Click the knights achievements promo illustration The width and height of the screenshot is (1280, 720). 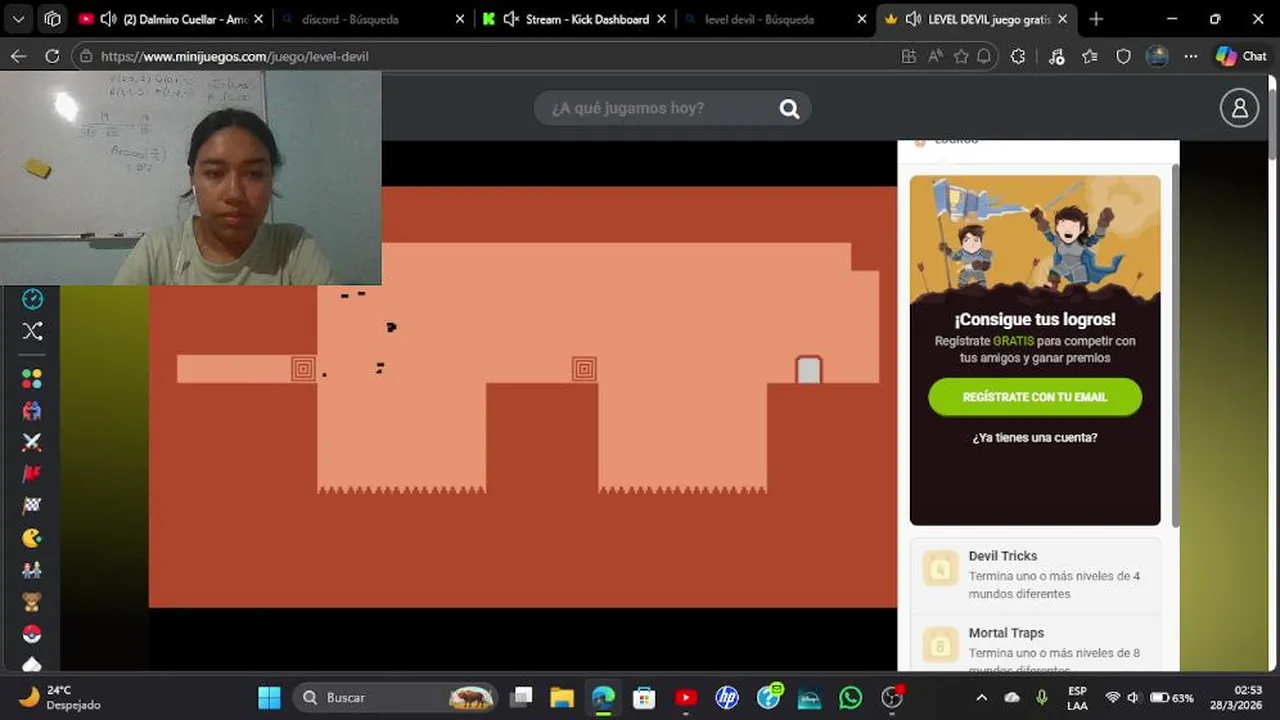(1035, 240)
